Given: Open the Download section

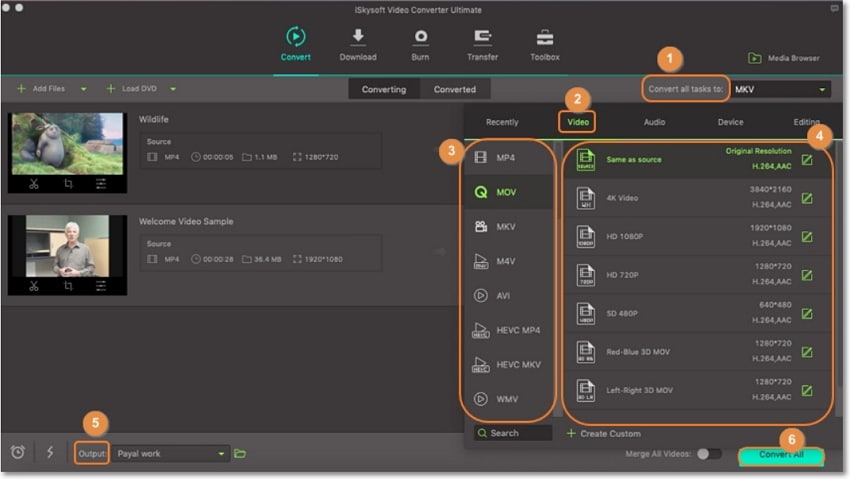Looking at the screenshot, I should [358, 44].
